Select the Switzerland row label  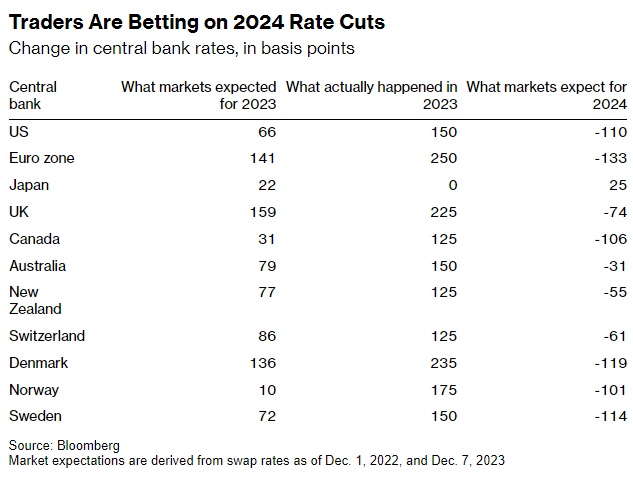point(47,336)
